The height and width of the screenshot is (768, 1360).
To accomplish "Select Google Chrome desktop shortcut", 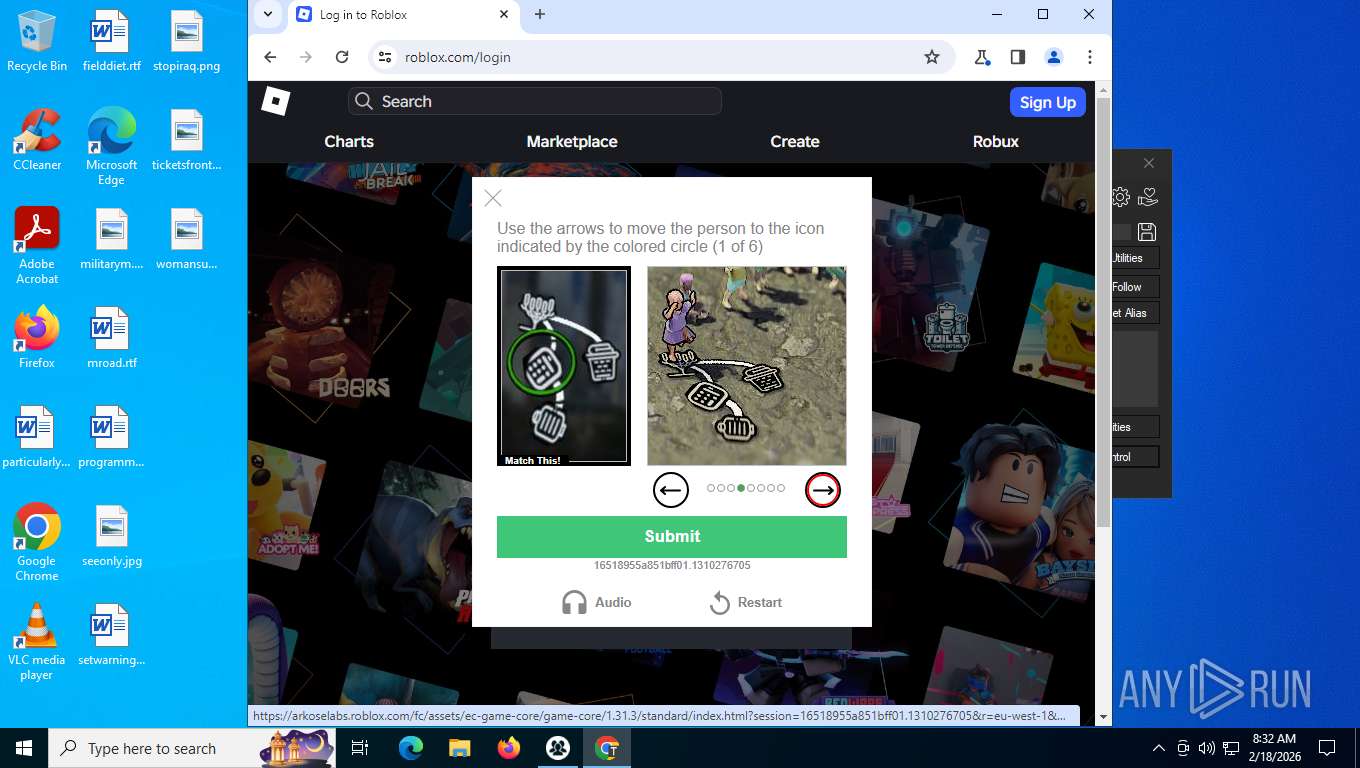I will click(x=37, y=542).
